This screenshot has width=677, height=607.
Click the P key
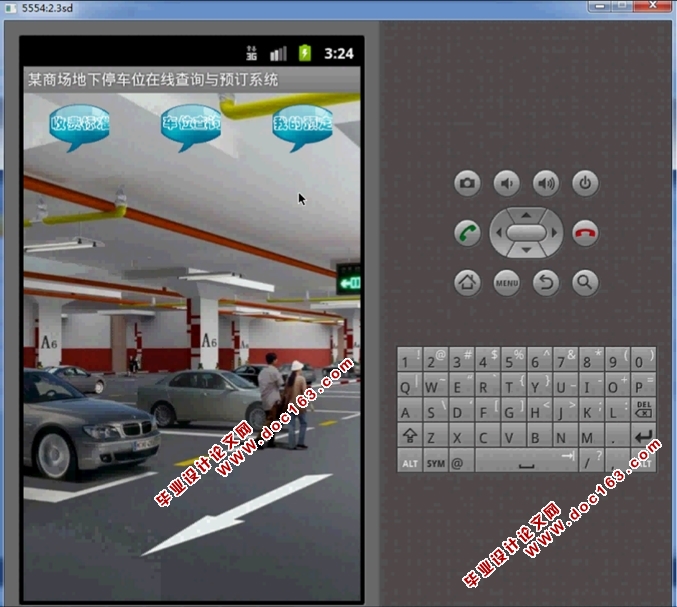(643, 384)
